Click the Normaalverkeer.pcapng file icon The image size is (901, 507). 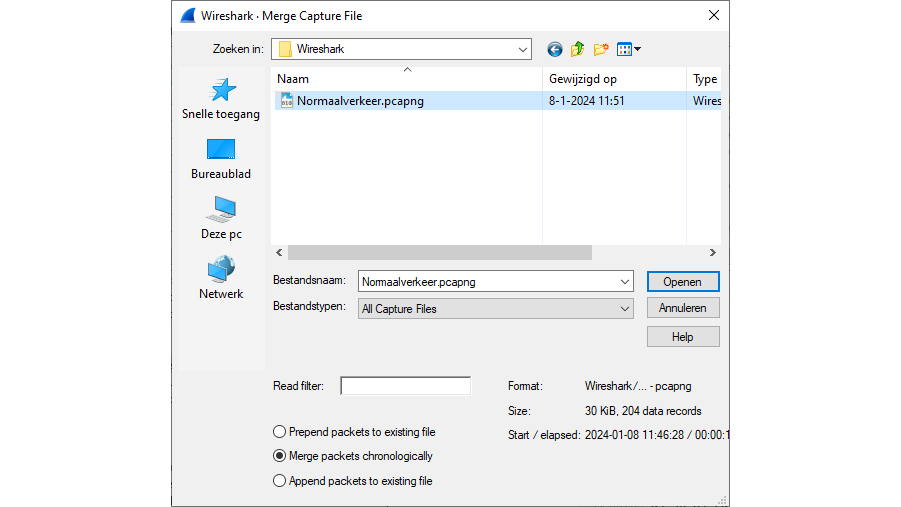click(x=286, y=101)
